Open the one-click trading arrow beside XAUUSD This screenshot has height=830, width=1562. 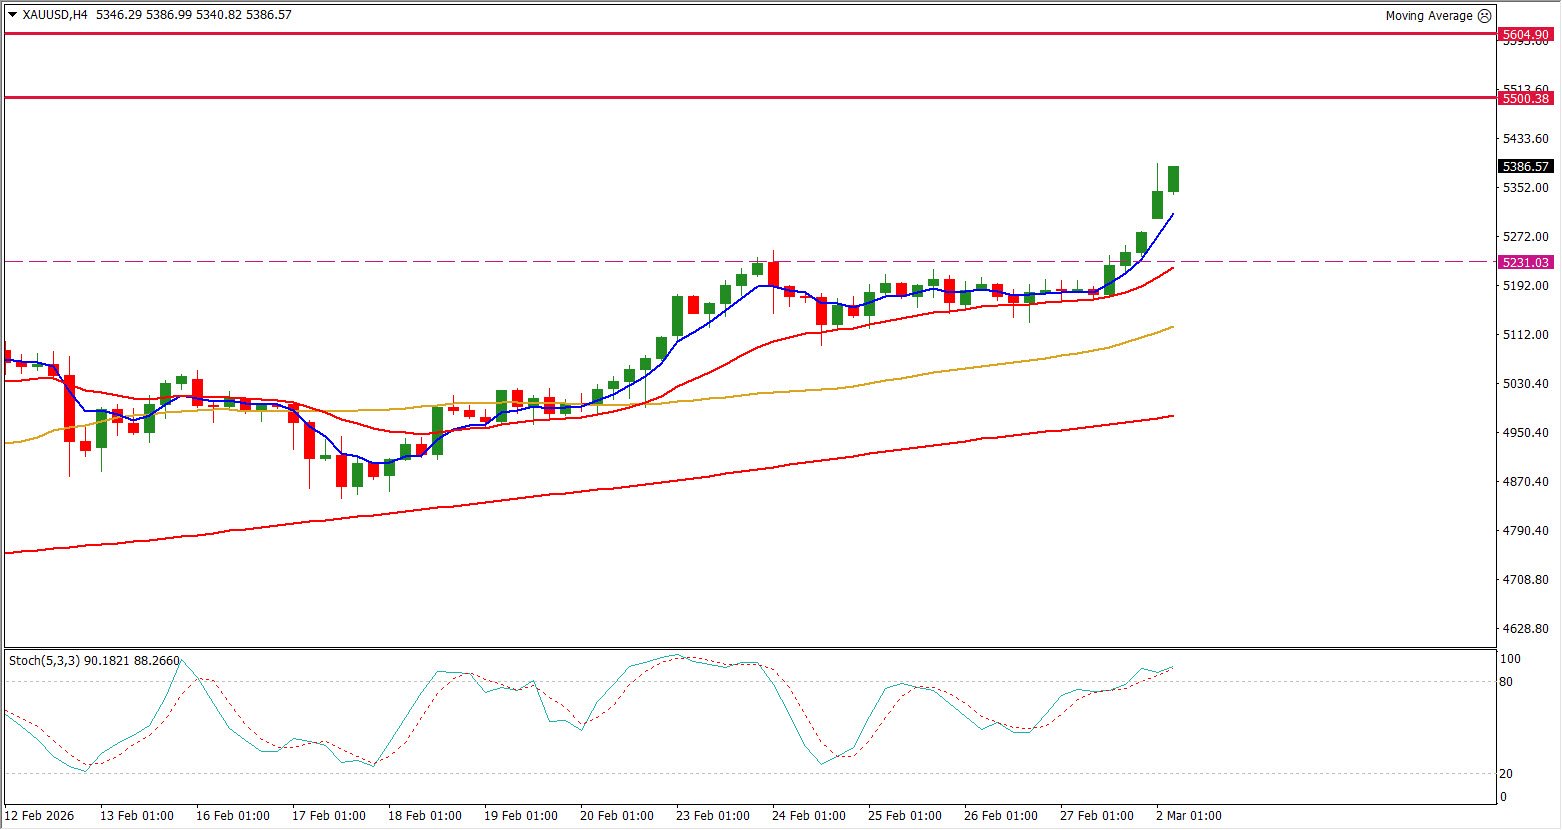coord(12,15)
